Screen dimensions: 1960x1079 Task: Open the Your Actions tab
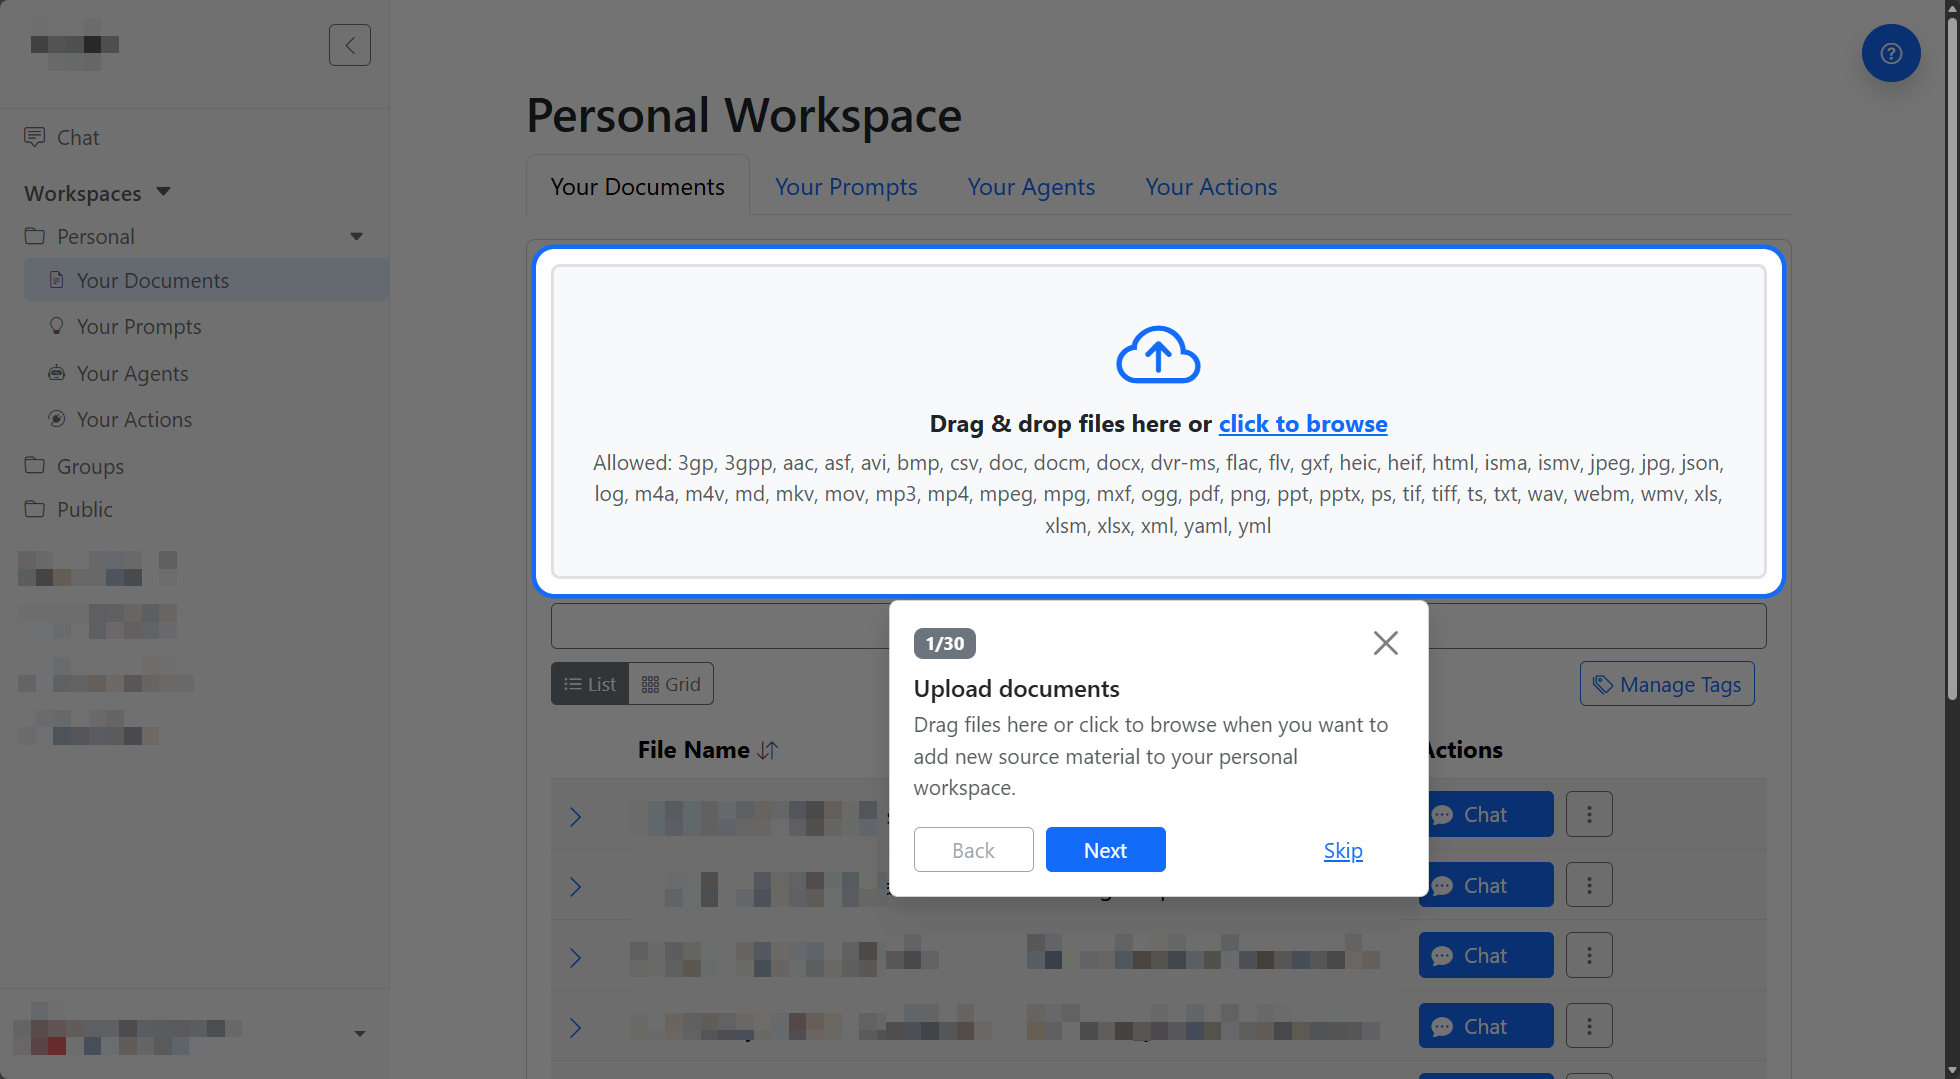[1210, 187]
